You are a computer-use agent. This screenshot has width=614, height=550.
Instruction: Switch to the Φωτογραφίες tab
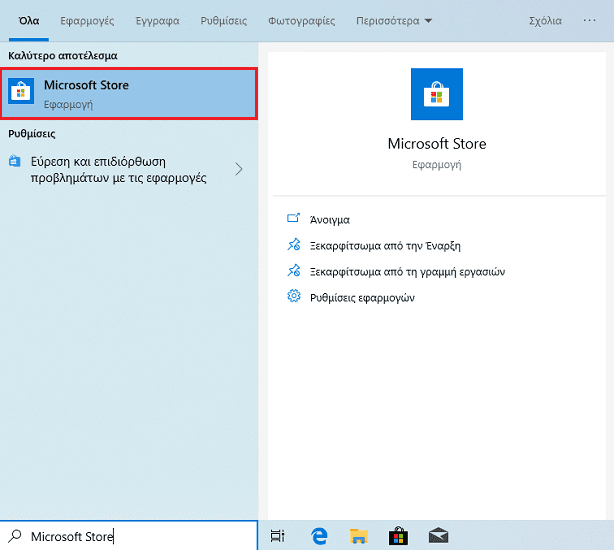tap(302, 21)
